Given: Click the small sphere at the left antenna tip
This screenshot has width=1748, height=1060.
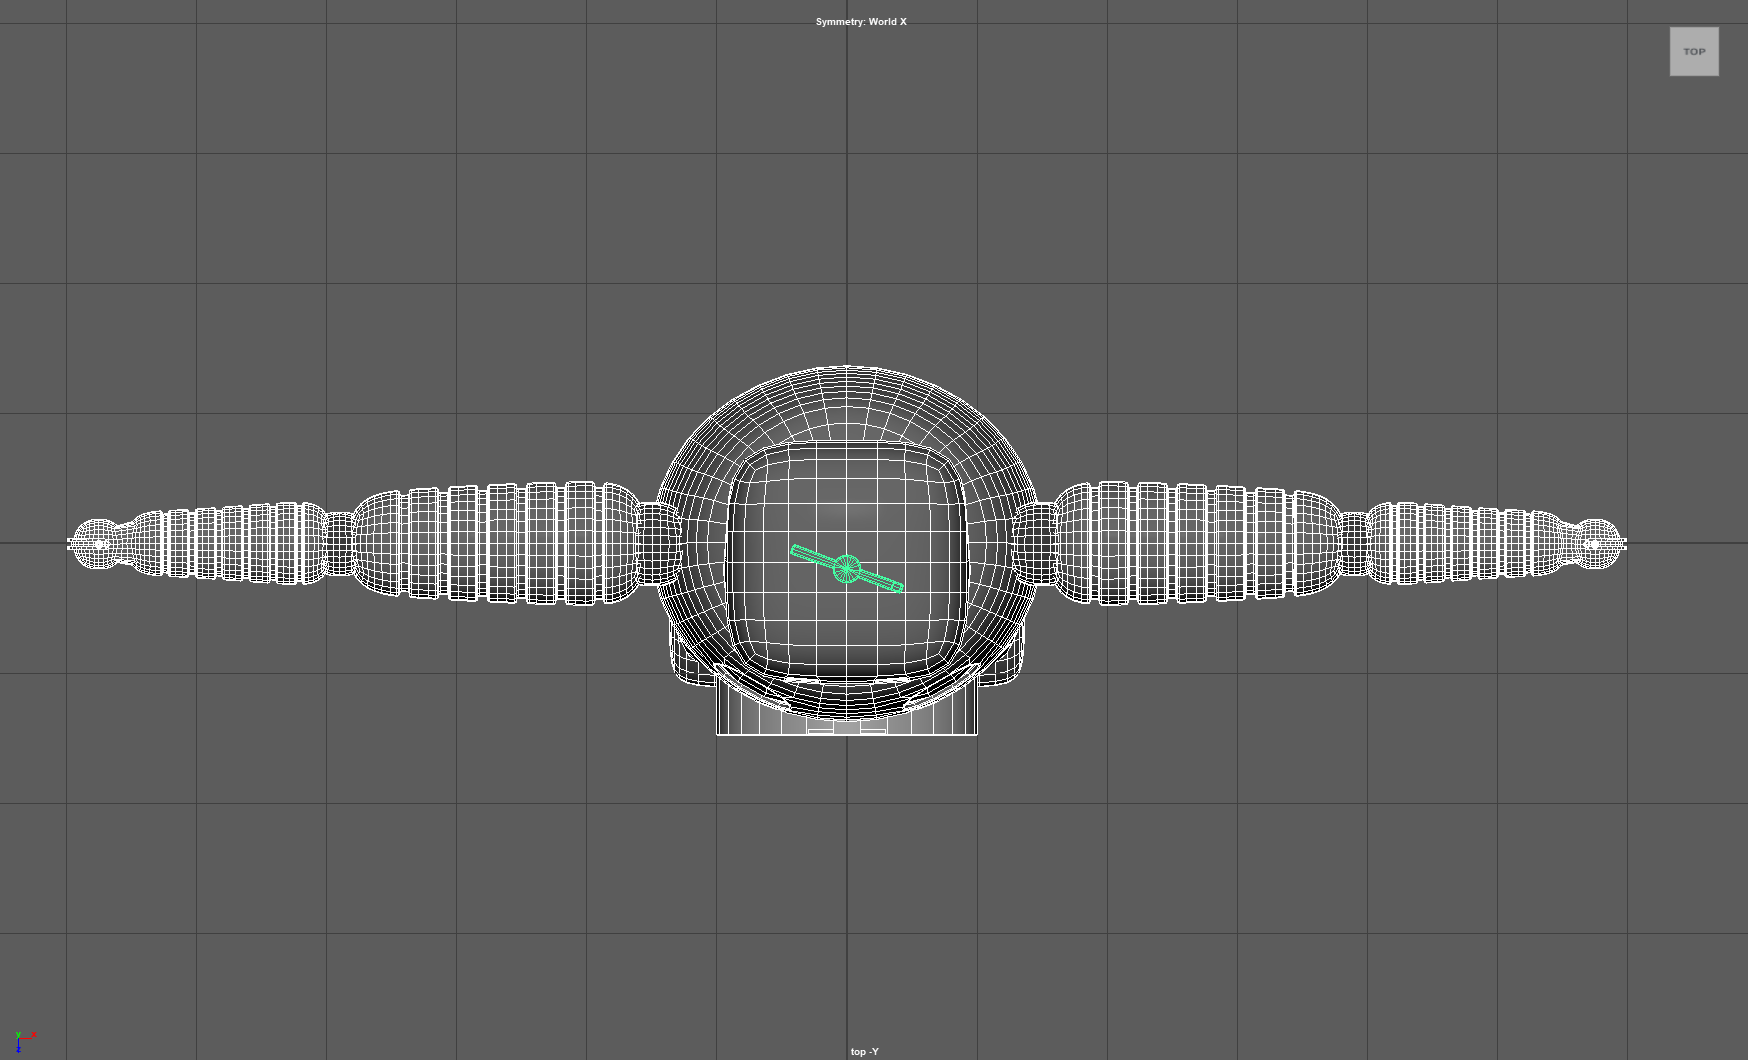Looking at the screenshot, I should click(x=95, y=543).
